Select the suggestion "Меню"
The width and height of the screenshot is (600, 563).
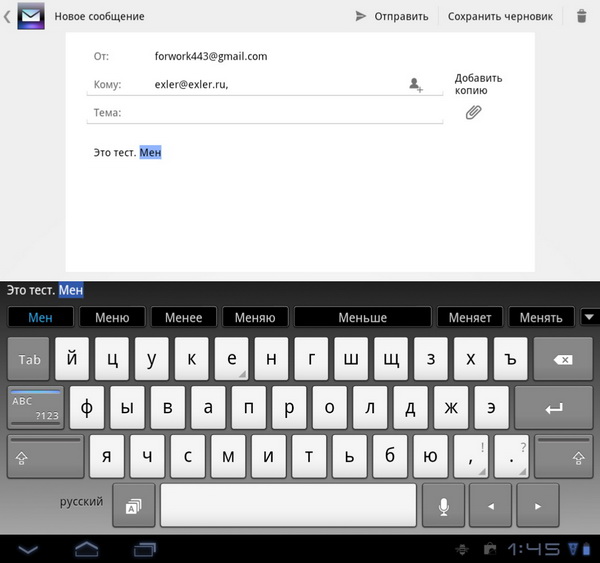pos(112,318)
